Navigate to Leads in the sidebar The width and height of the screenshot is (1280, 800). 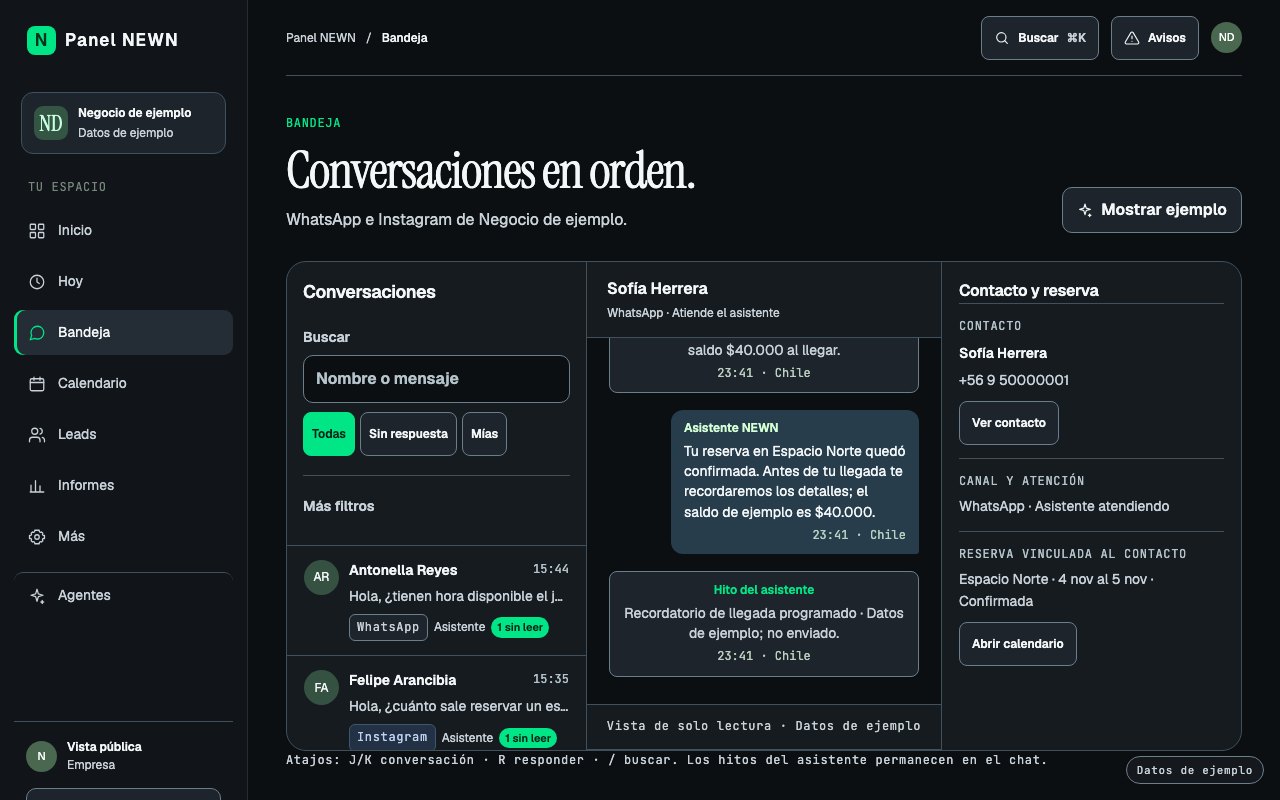click(x=123, y=435)
